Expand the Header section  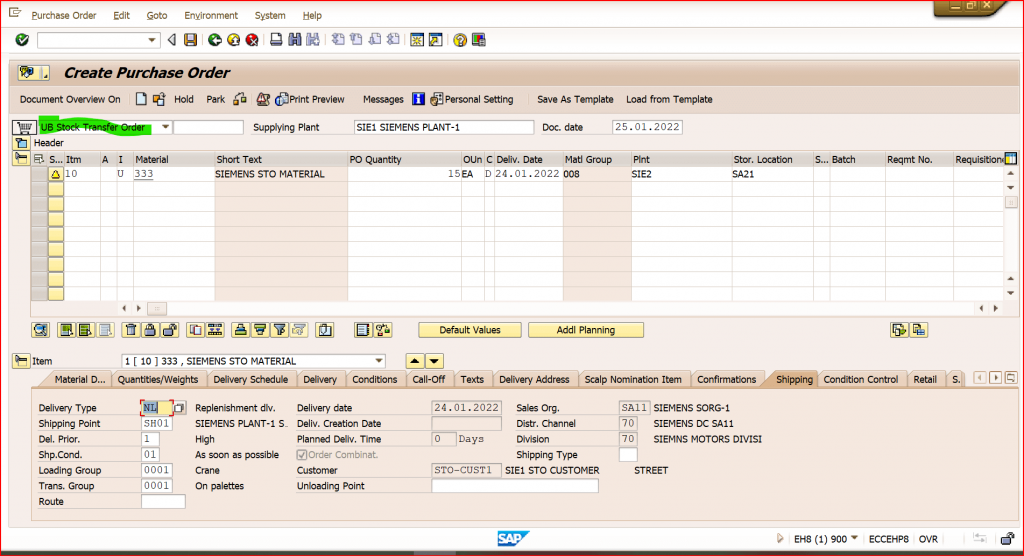[22, 142]
